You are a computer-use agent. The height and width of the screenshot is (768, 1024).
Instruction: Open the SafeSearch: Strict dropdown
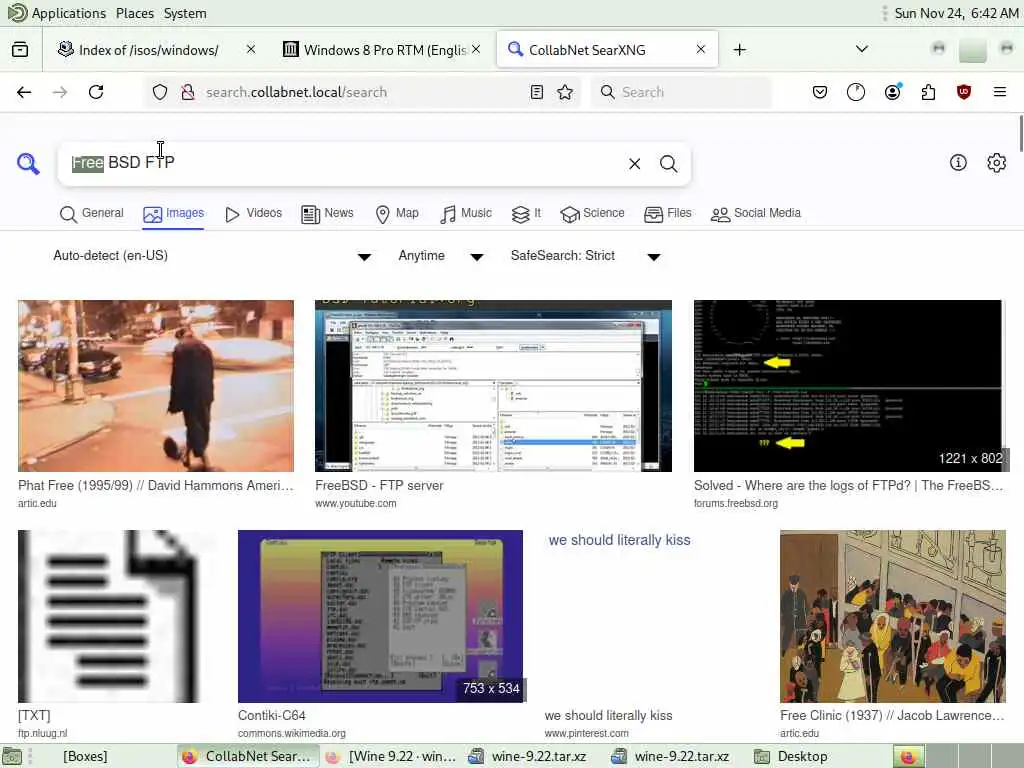coord(585,256)
